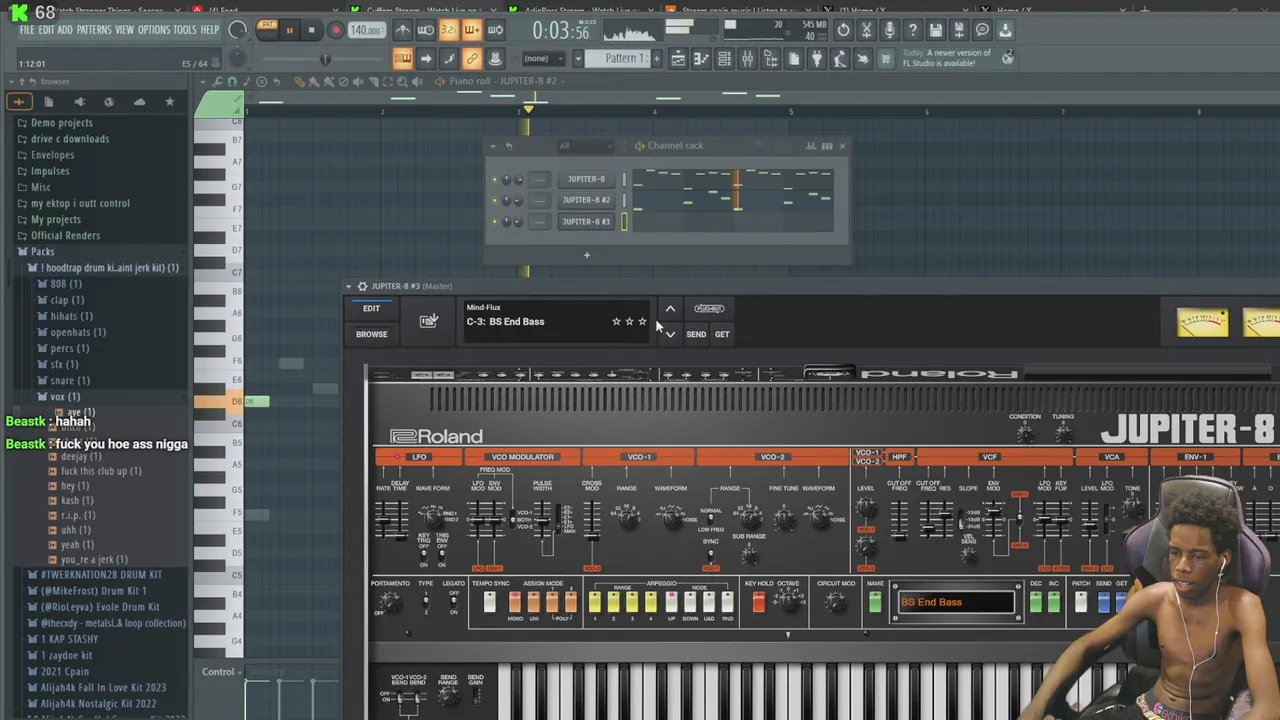The width and height of the screenshot is (1280, 720).
Task: Select the 'hey (1)' vox sample
Action: tap(75, 486)
